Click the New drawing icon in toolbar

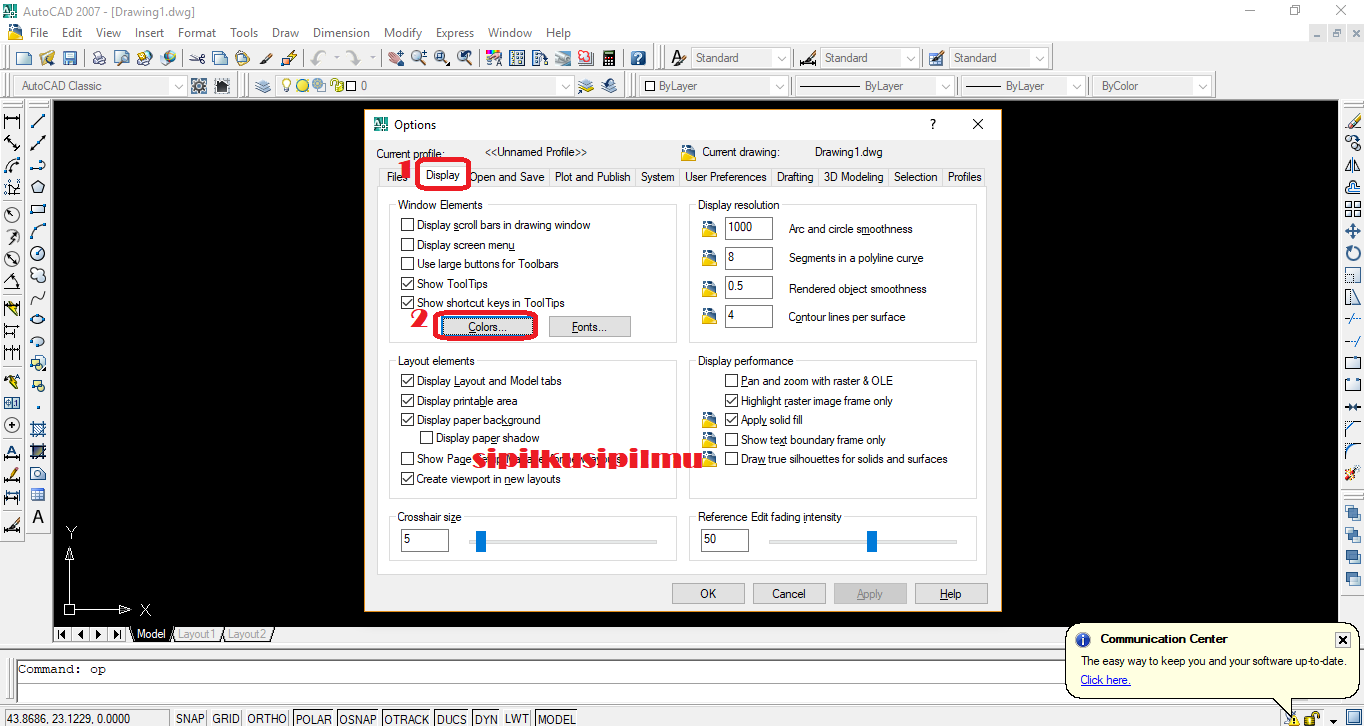click(24, 58)
